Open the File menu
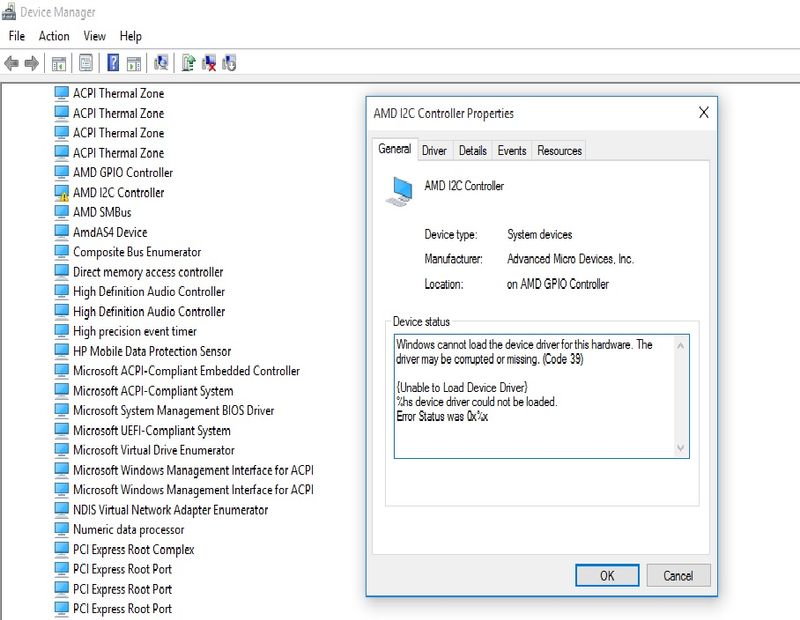The height and width of the screenshot is (620, 800). [x=16, y=36]
